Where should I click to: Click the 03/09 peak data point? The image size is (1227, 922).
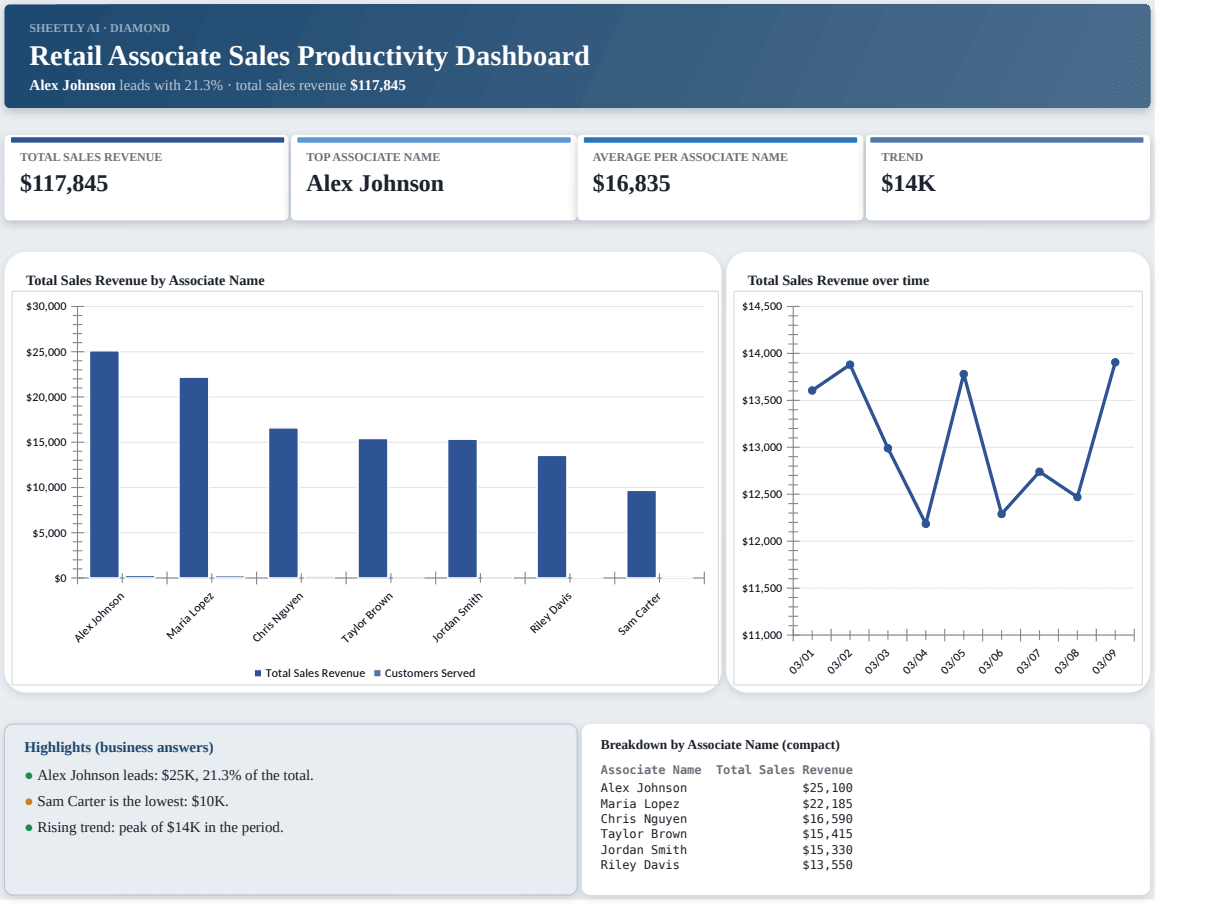(1115, 362)
